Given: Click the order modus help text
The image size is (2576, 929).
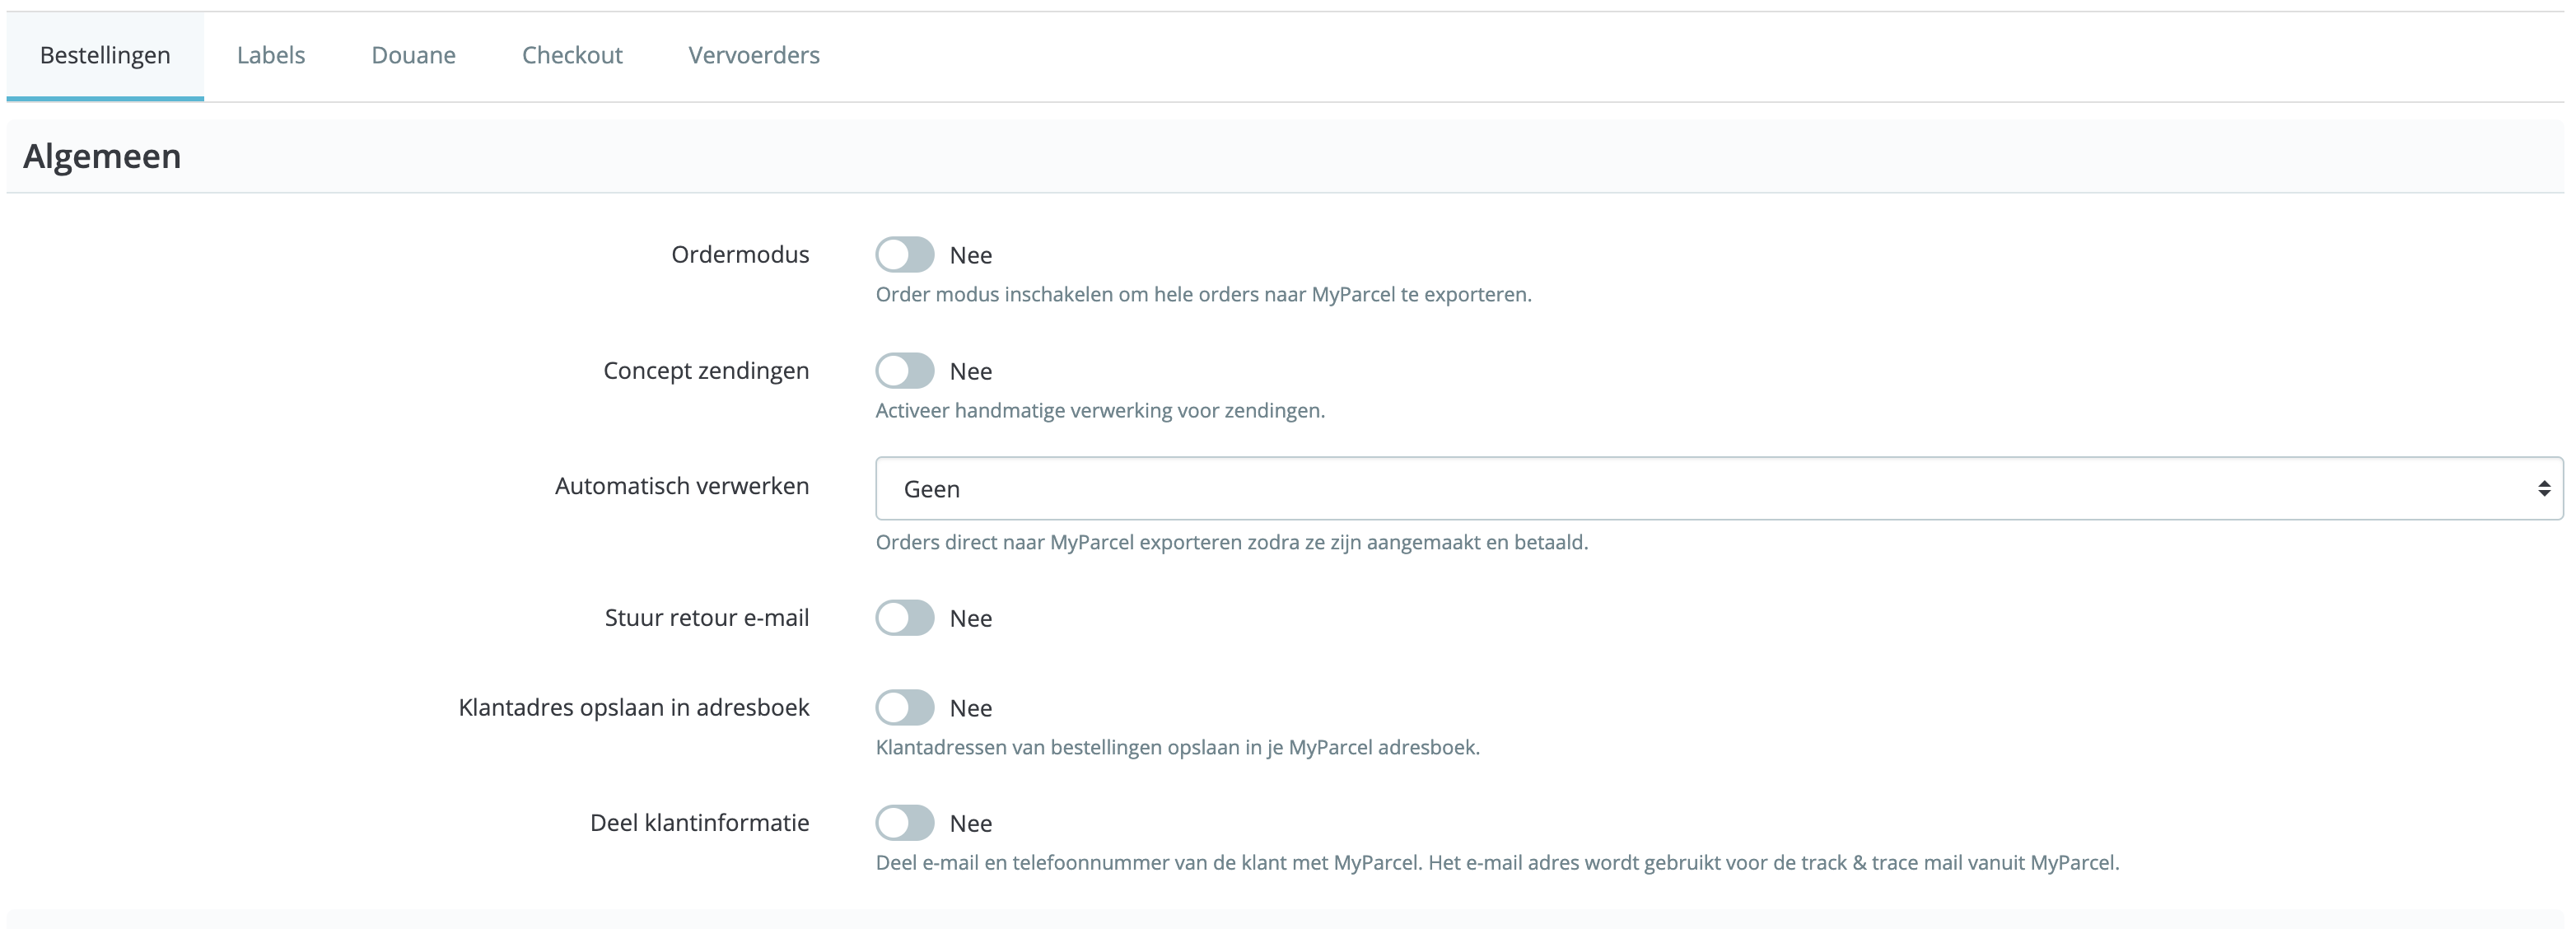Looking at the screenshot, I should tap(1203, 294).
